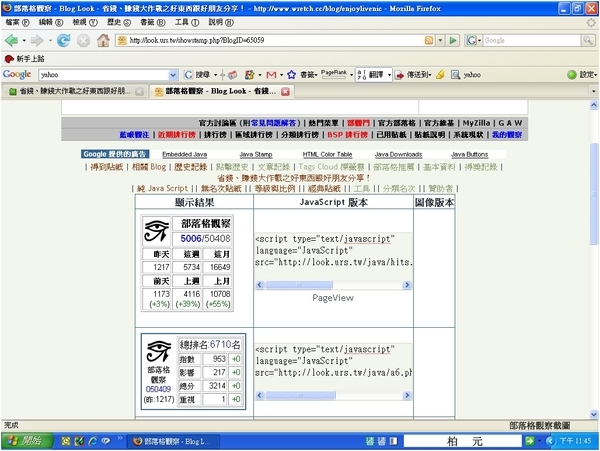Reload the page with refresh icon
This screenshot has height=451, width=600.
click(x=64, y=40)
